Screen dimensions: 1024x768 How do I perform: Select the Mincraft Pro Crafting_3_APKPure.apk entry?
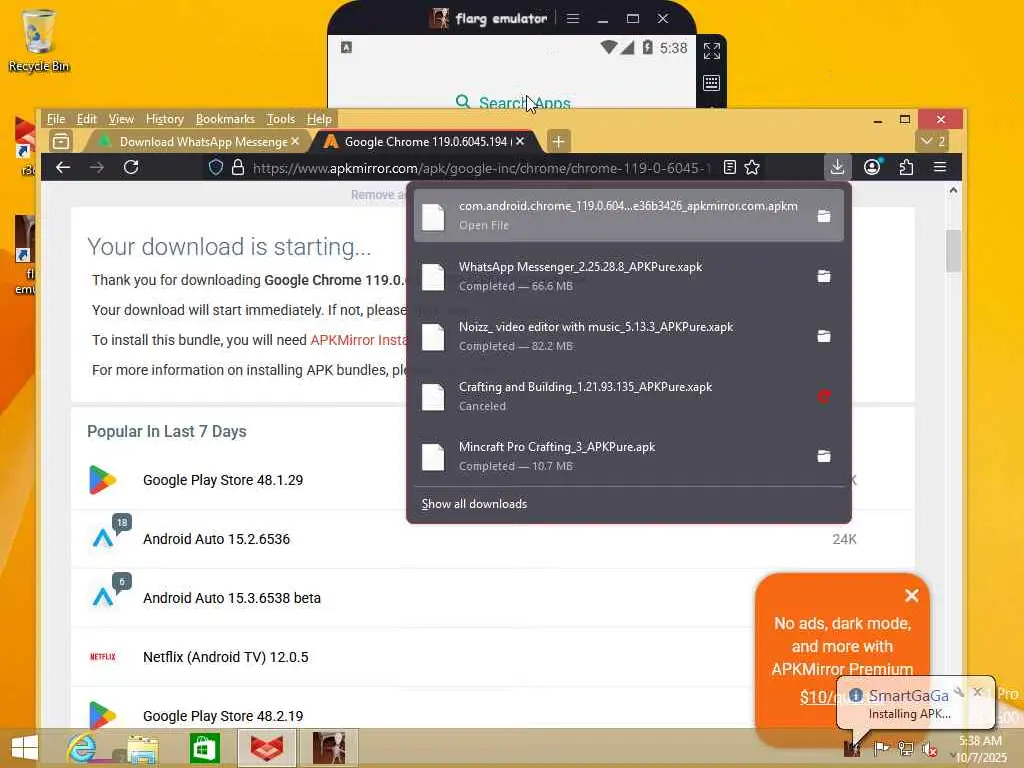(628, 456)
